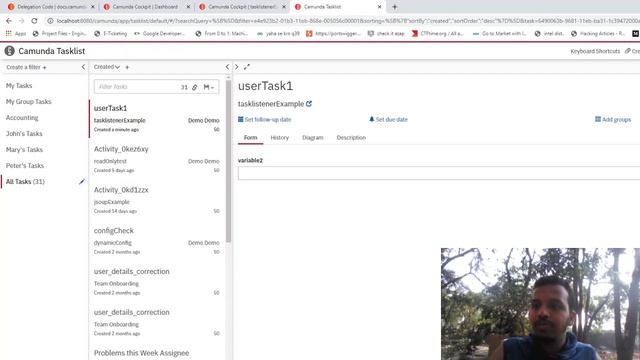Open My Tasks filter
This screenshot has height=360, width=640.
pos(19,86)
